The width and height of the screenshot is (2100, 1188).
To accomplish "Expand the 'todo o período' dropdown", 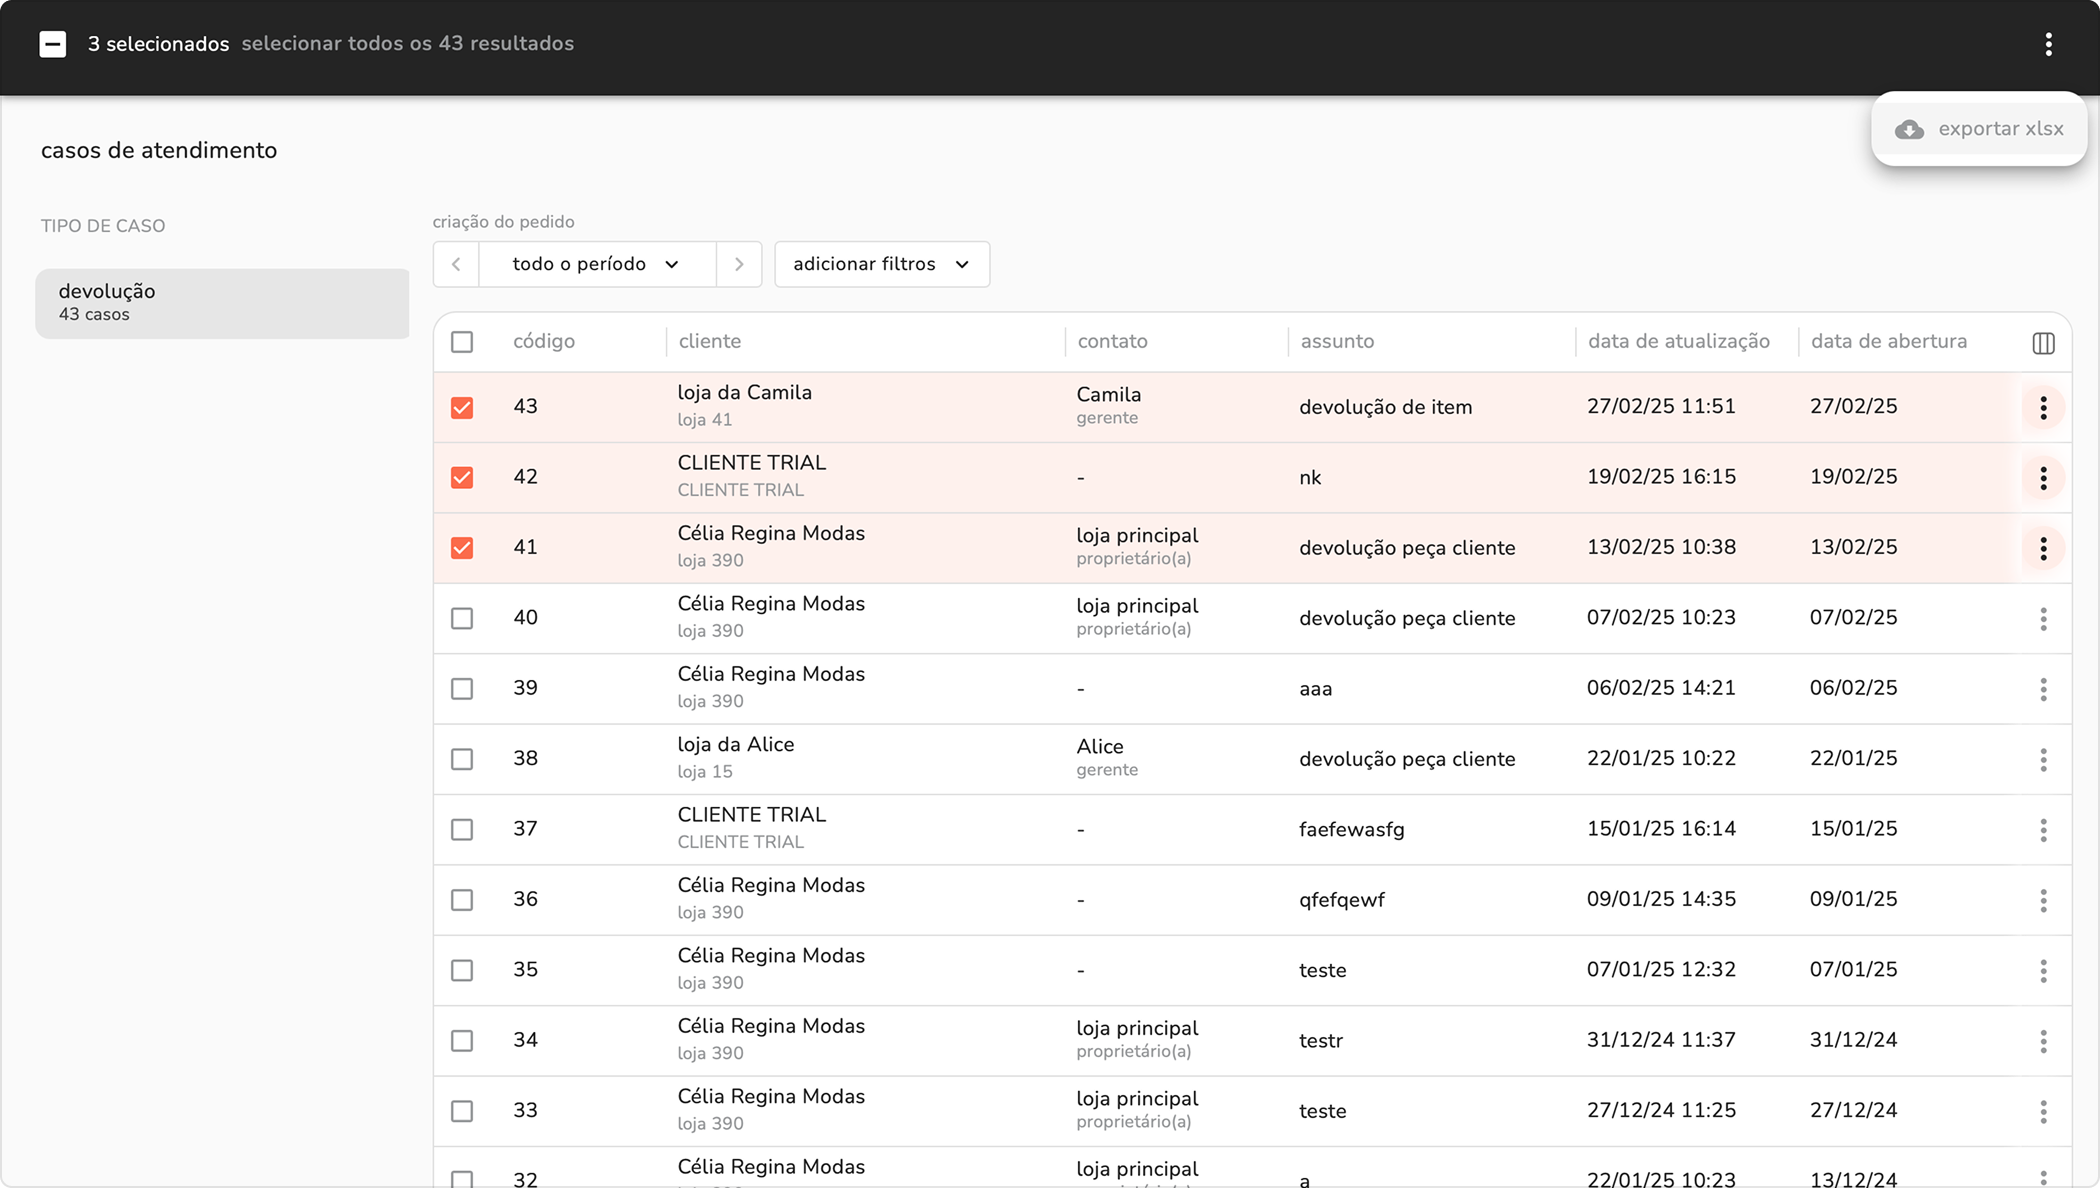I will pos(597,264).
